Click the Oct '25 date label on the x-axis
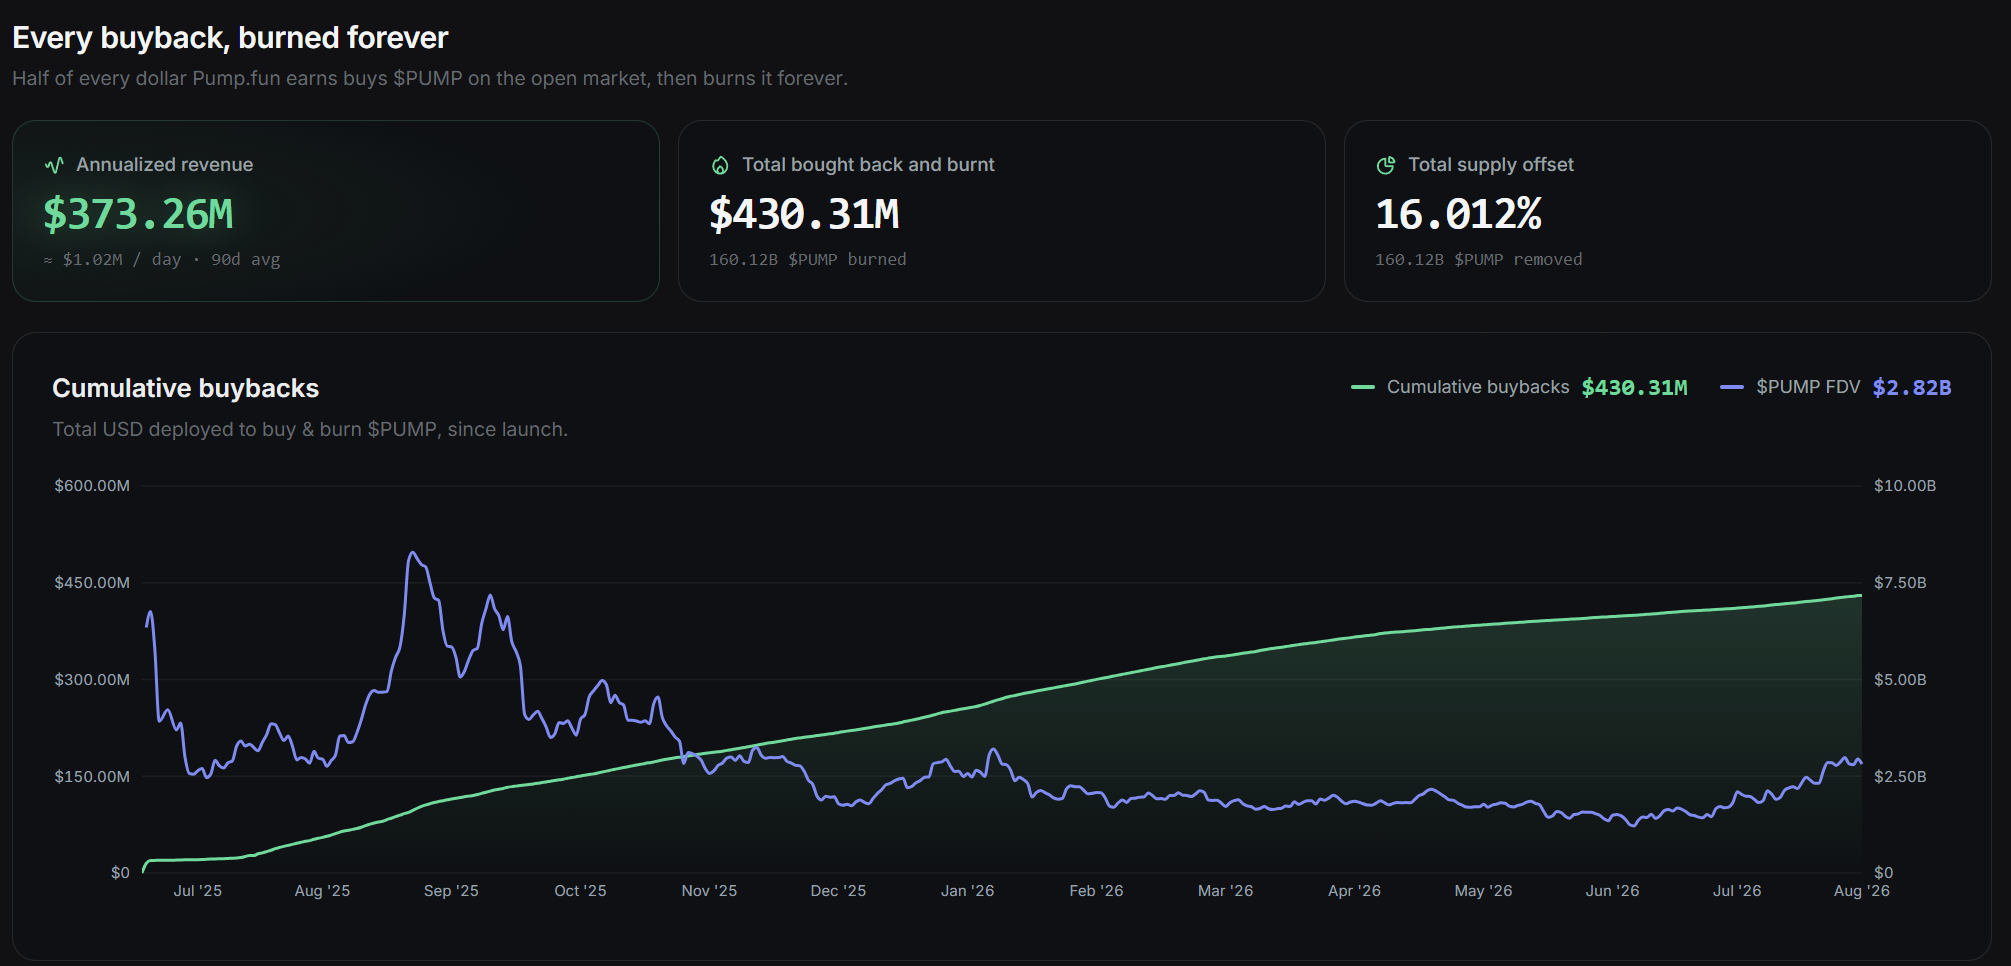The height and width of the screenshot is (966, 2011). (x=580, y=891)
